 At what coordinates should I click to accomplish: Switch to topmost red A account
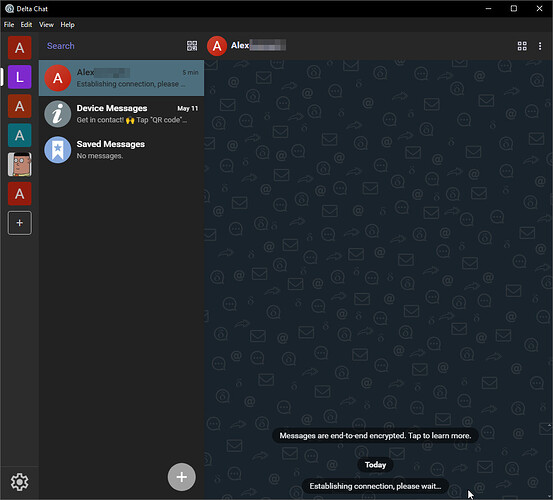[x=20, y=48]
